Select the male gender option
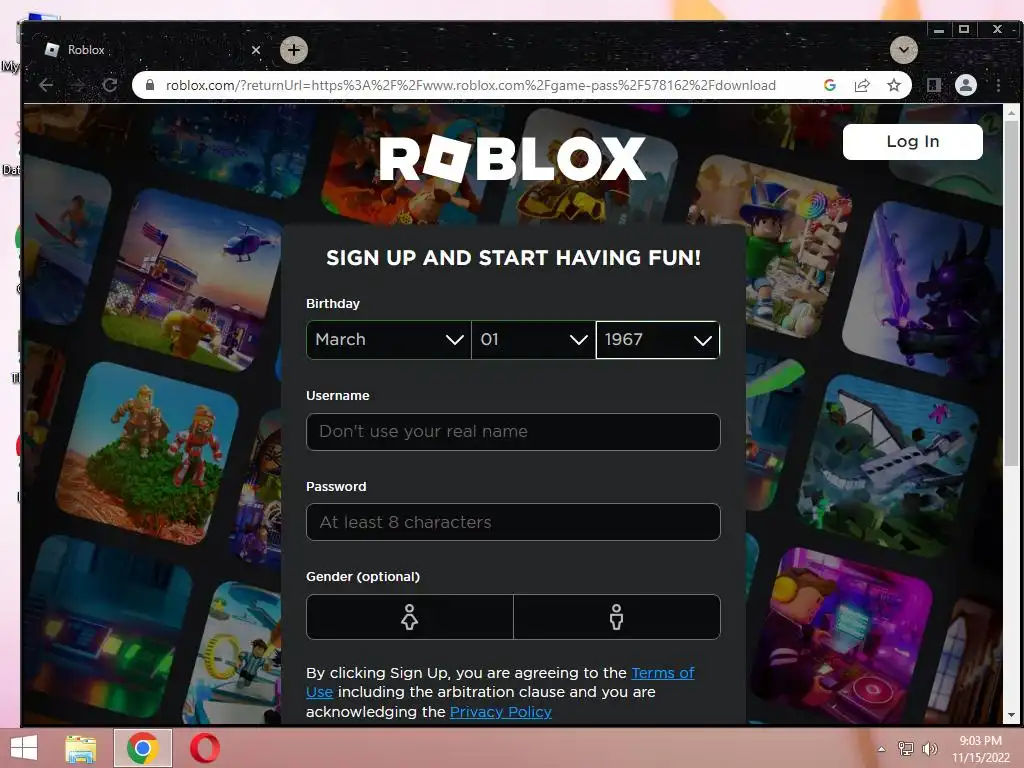Image resolution: width=1024 pixels, height=768 pixels. [616, 616]
